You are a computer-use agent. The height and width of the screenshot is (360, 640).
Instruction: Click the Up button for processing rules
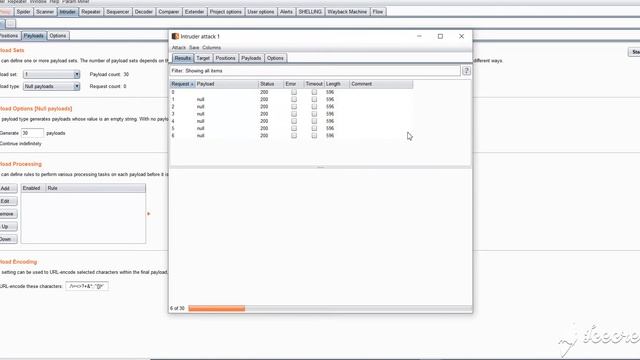tap(8, 226)
